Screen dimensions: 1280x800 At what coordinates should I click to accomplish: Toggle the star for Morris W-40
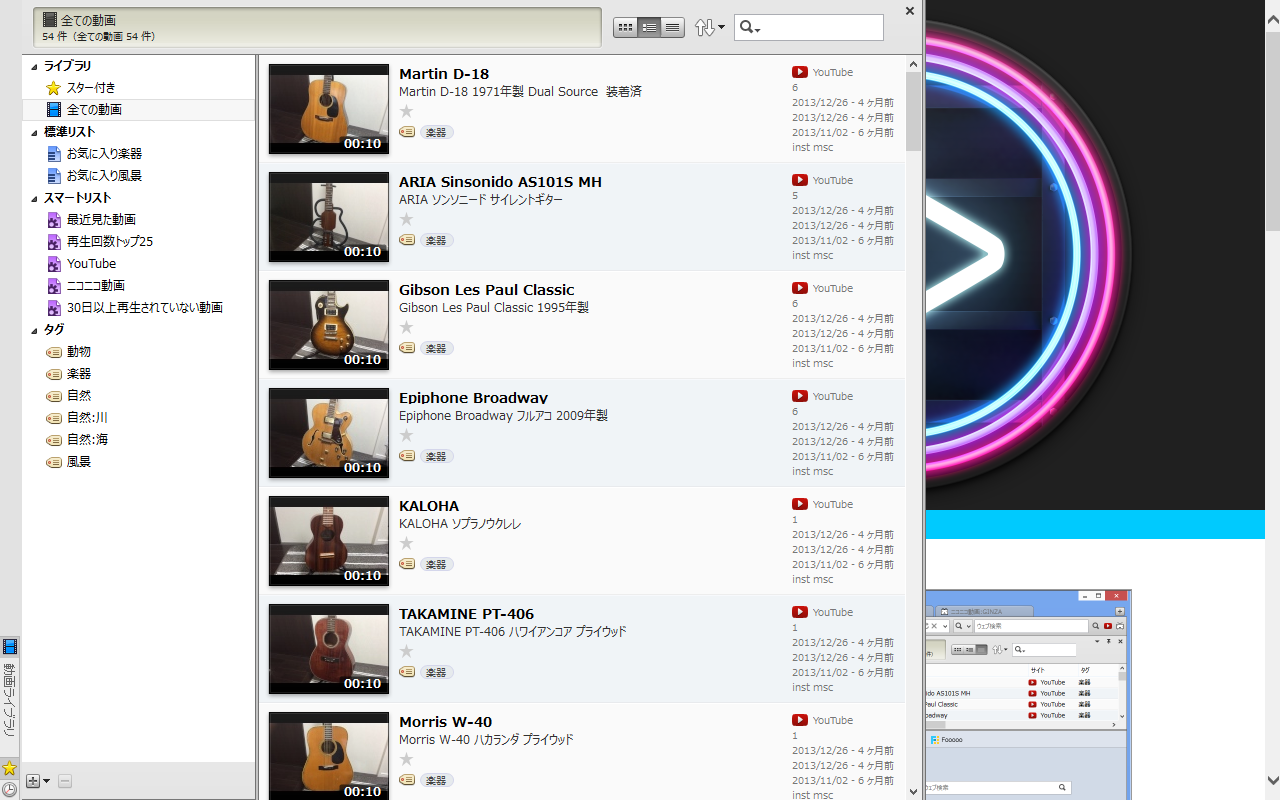click(406, 759)
